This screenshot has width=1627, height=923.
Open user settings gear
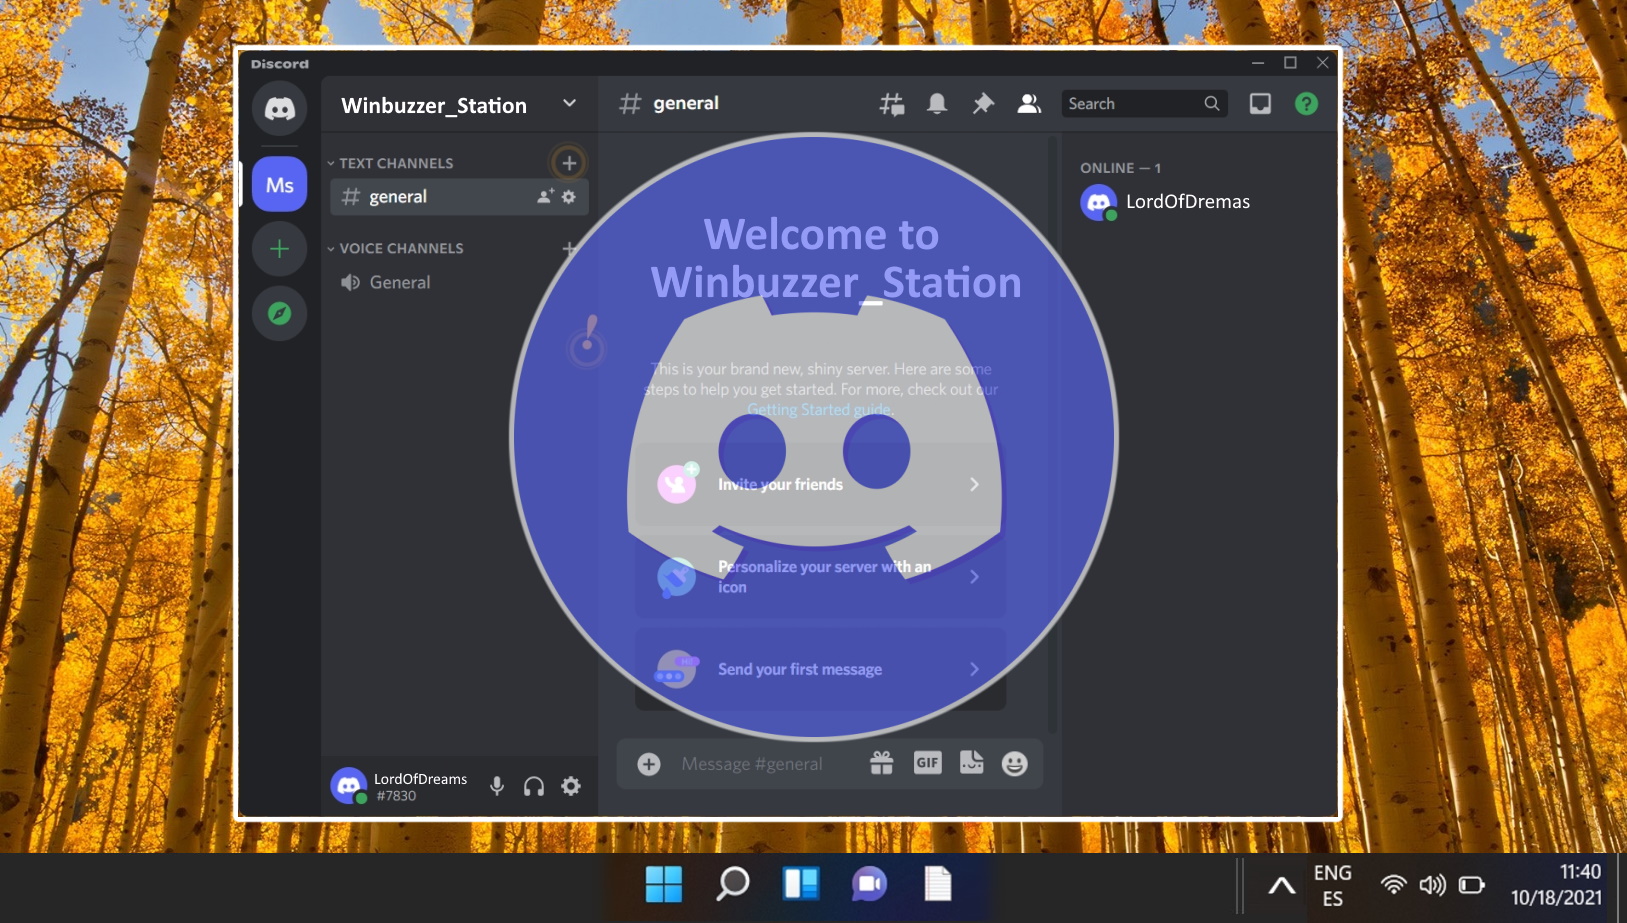pos(571,786)
